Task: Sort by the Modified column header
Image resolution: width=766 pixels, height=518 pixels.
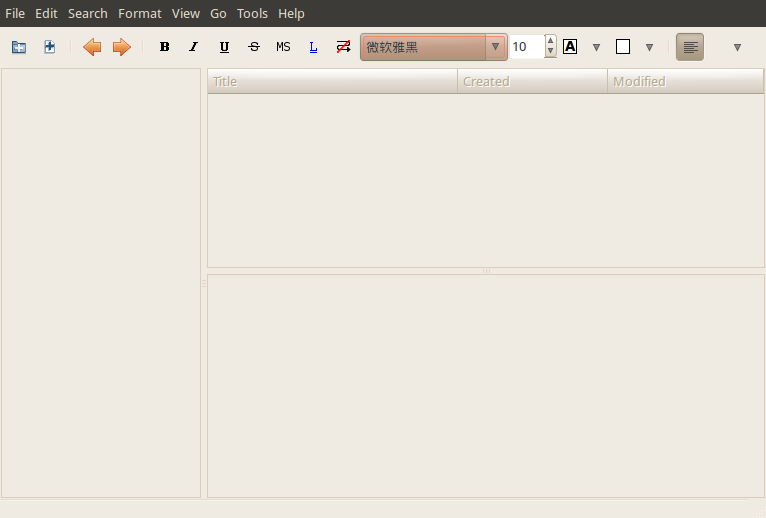Action: (x=685, y=81)
